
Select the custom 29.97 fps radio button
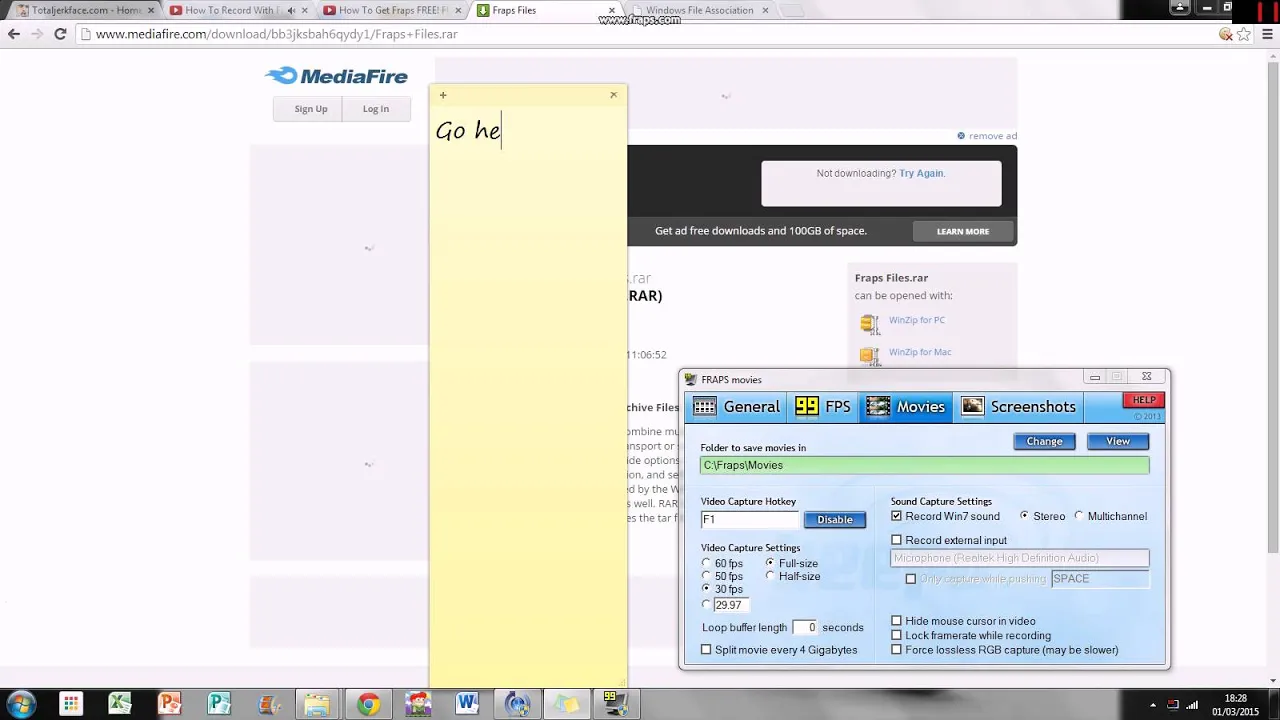click(x=707, y=605)
